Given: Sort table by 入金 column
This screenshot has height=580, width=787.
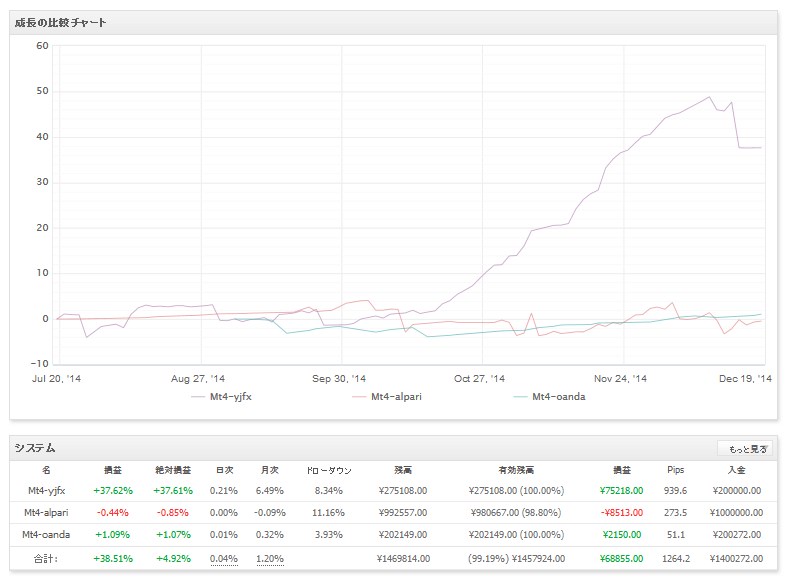Looking at the screenshot, I should (740, 468).
